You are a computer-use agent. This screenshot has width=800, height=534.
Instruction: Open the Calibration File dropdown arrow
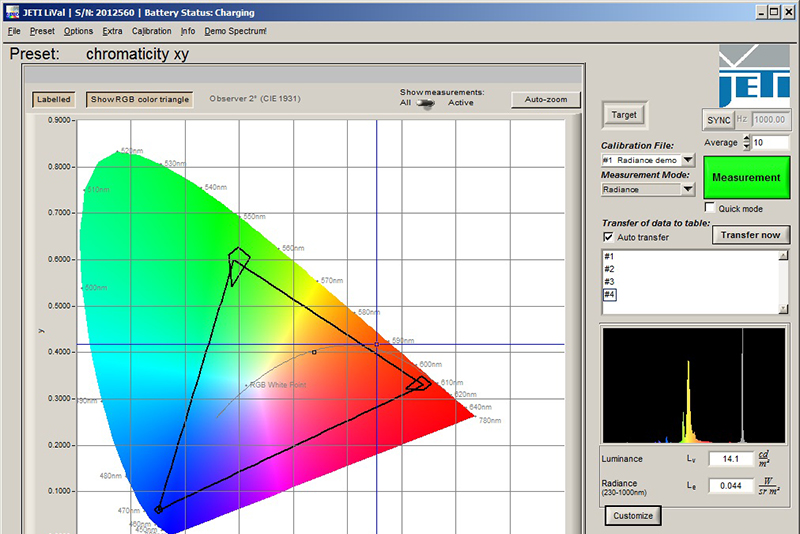688,160
